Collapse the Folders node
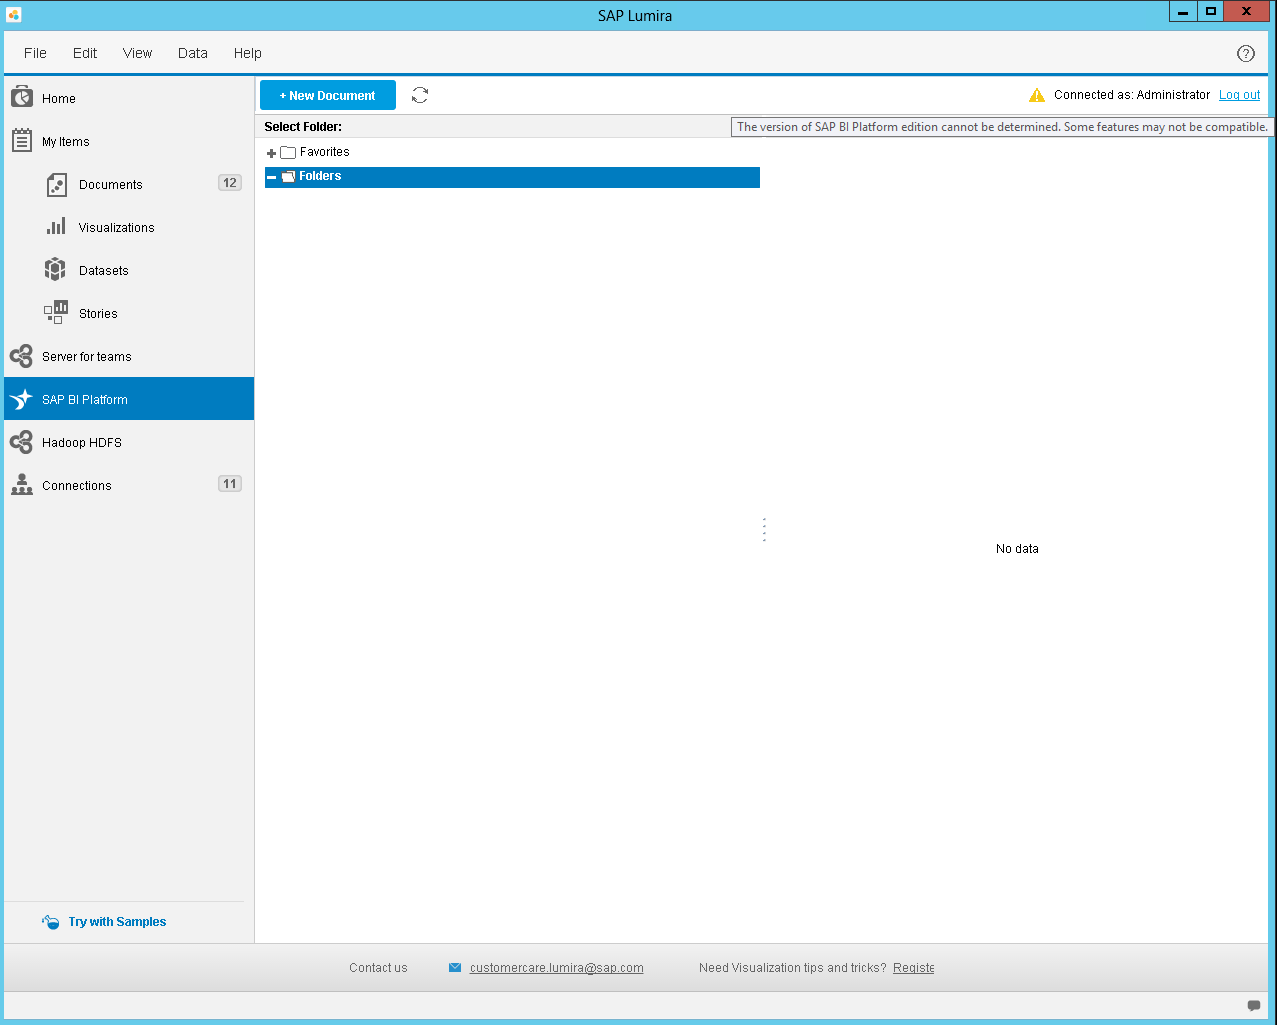This screenshot has height=1025, width=1277. pyautogui.click(x=271, y=177)
